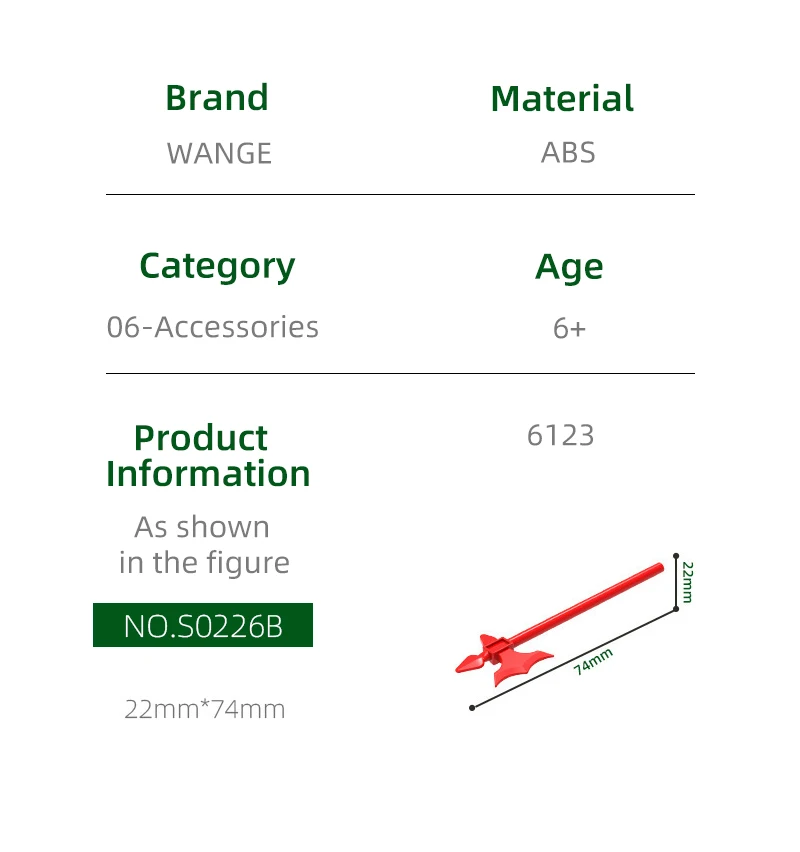Click the green NO.S0226B badge

coord(203,625)
